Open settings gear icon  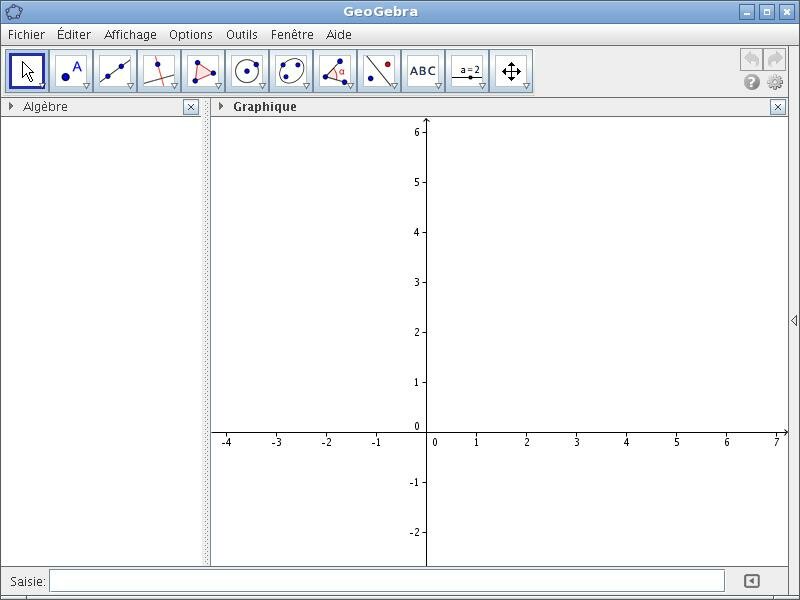775,82
